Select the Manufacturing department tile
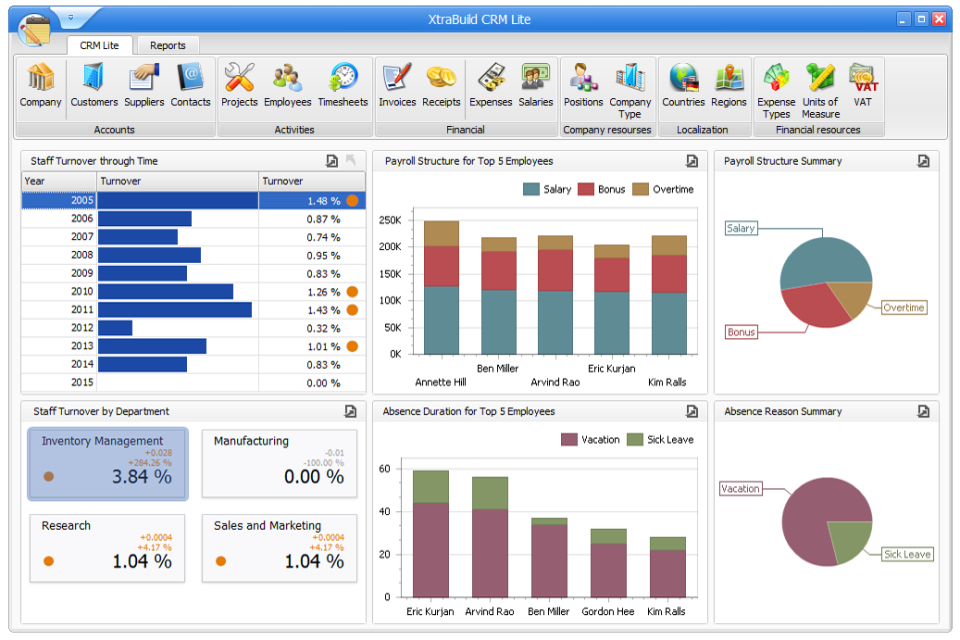This screenshot has width=960, height=640. [279, 463]
